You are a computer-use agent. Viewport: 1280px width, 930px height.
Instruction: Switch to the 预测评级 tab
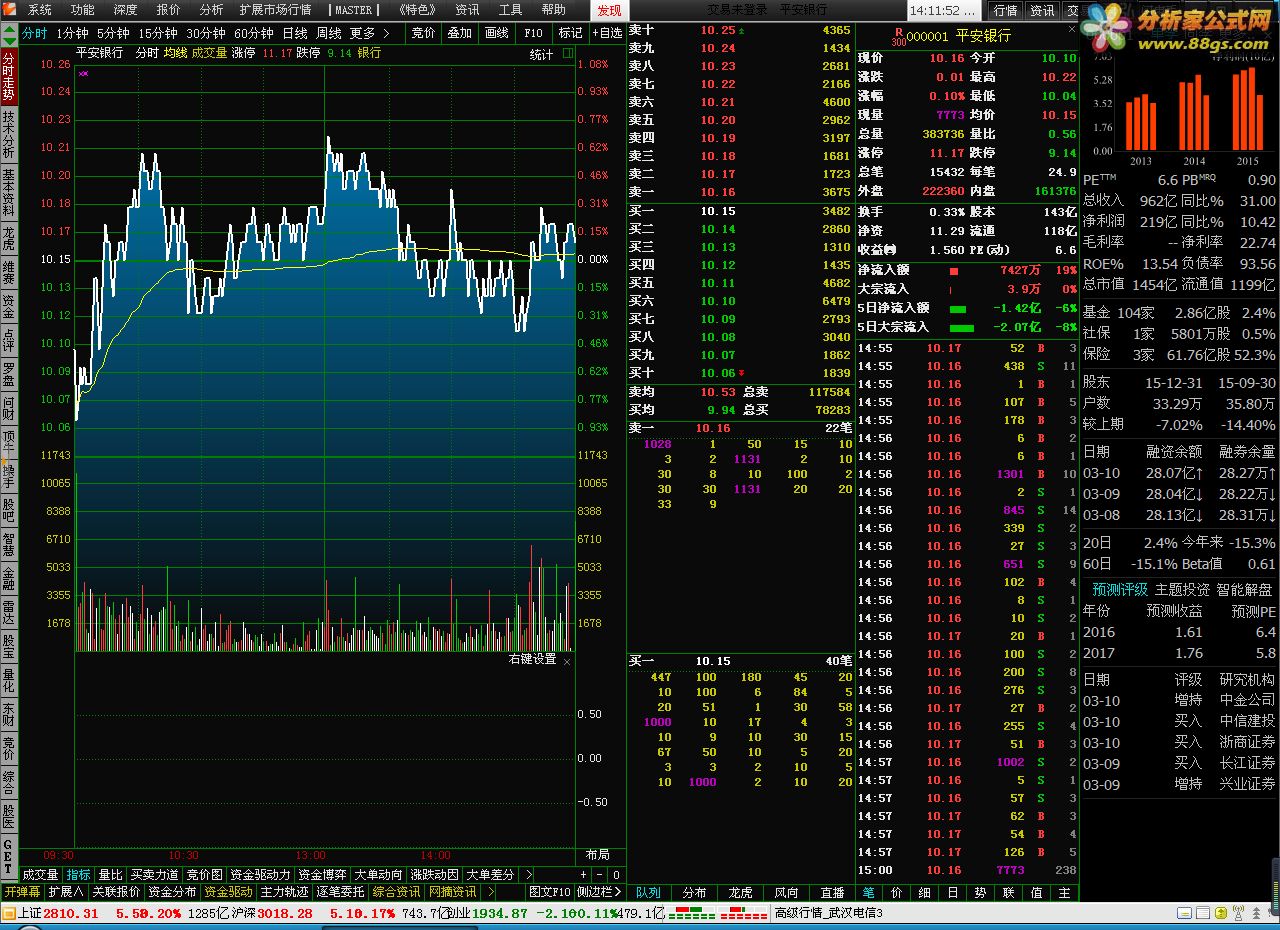[1120, 589]
